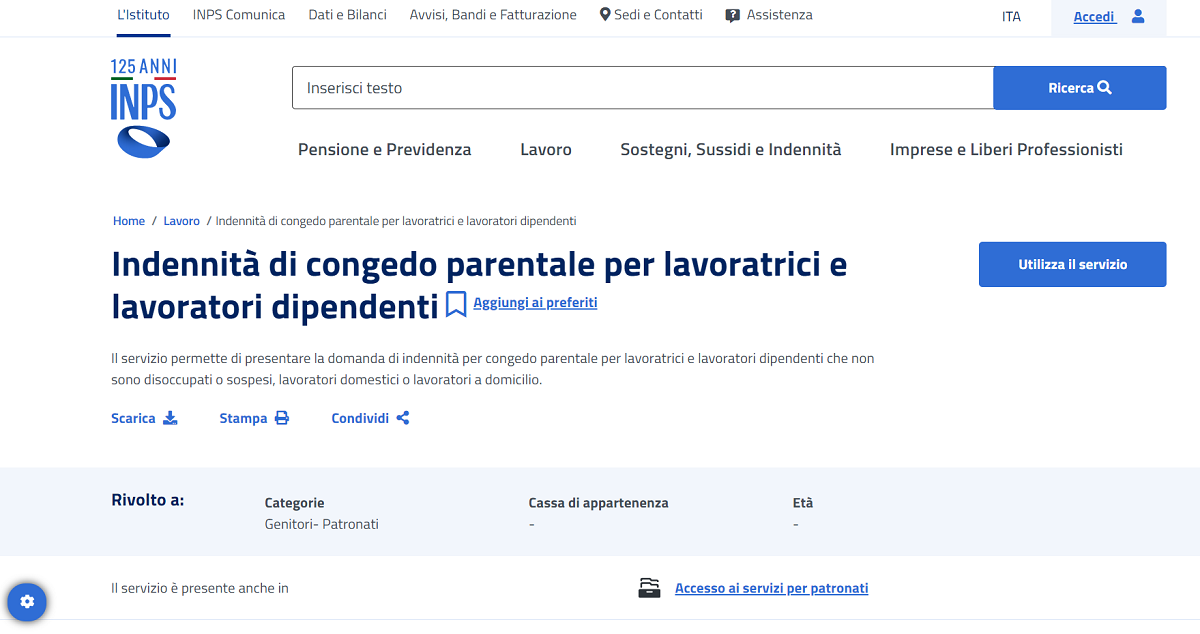This screenshot has width=1200, height=634.
Task: Add the service with Aggiungi ai preferiti
Action: pos(535,302)
